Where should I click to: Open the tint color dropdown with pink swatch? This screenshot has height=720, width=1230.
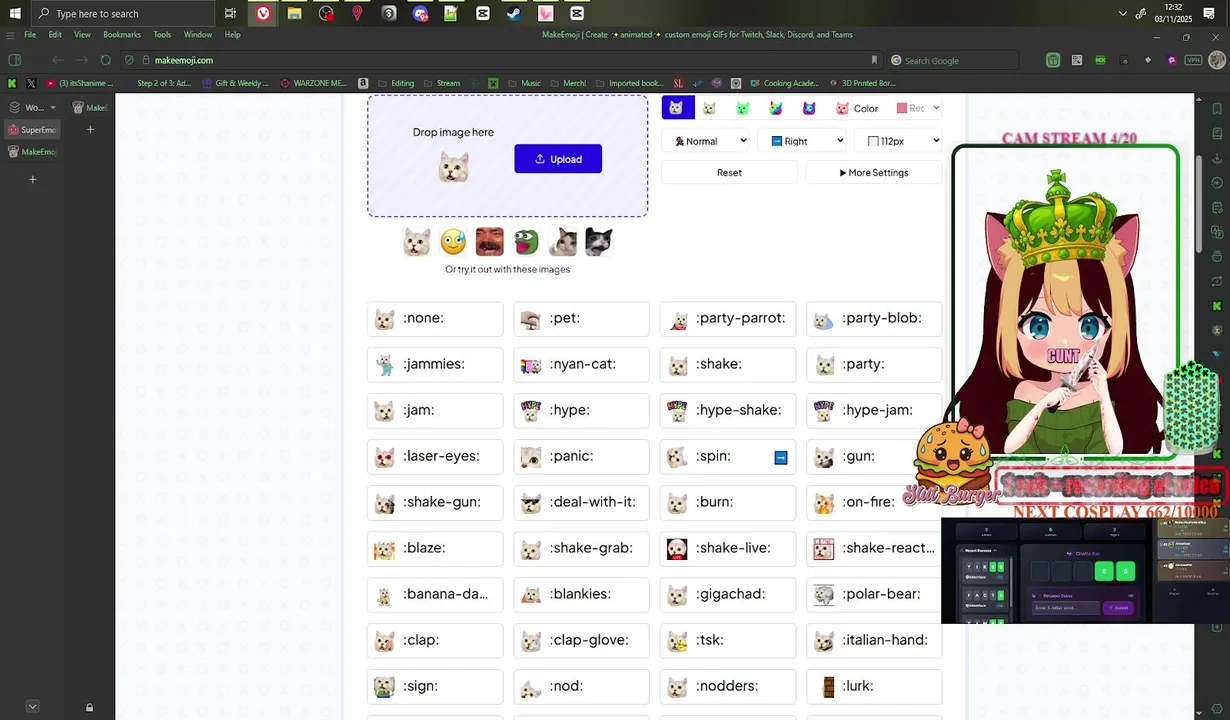click(x=917, y=108)
